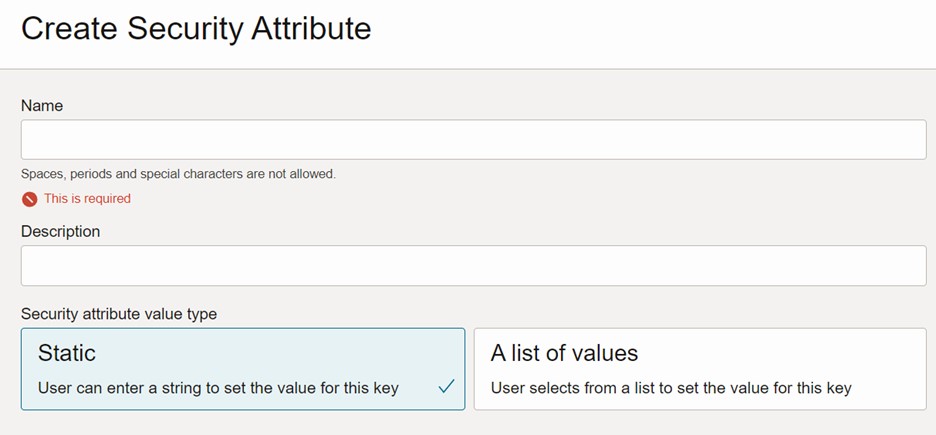The height and width of the screenshot is (435, 936).
Task: Click empty space right of the required error
Action: 500,199
